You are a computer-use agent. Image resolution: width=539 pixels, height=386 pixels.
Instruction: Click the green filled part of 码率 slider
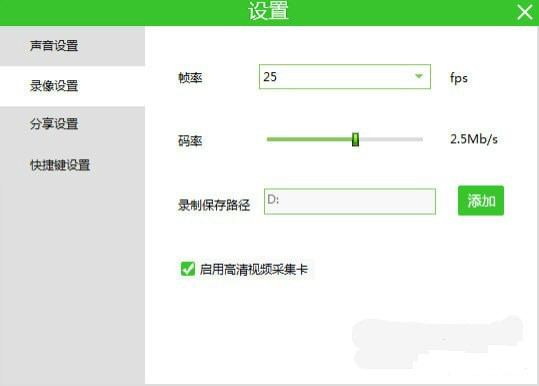point(309,139)
